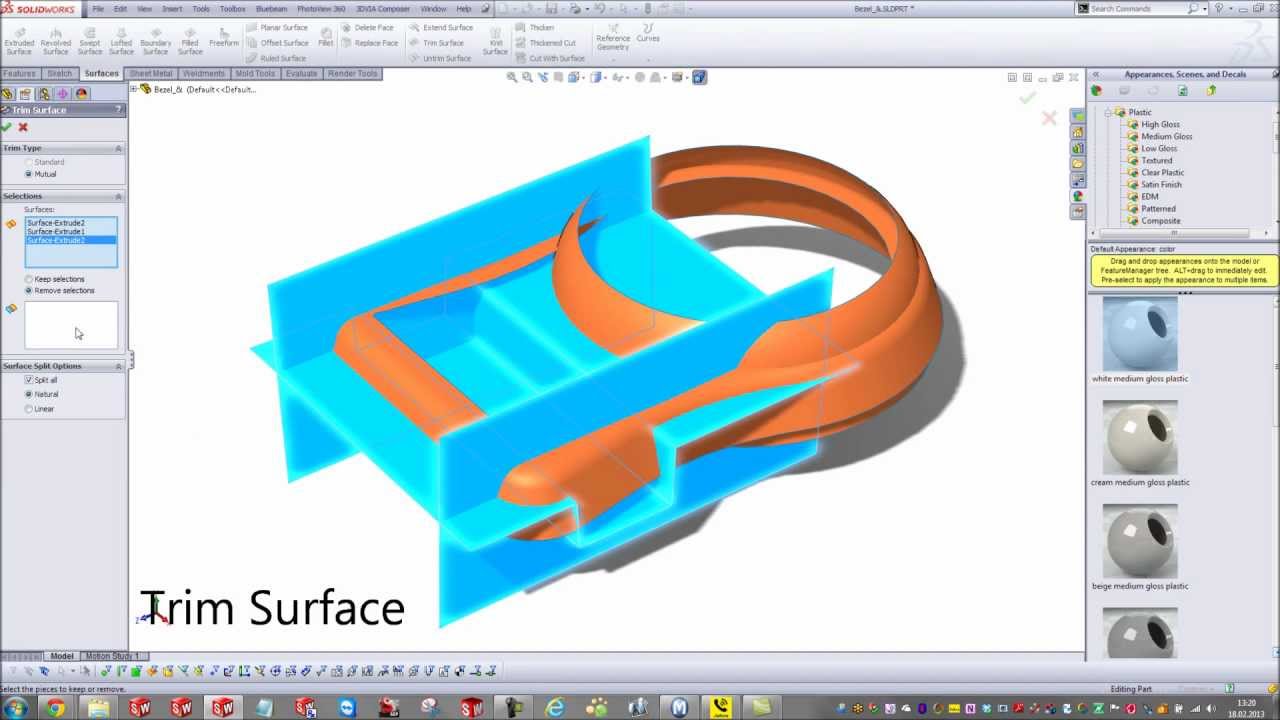Pick the cream medium gloss plastic swatch

(1140, 438)
